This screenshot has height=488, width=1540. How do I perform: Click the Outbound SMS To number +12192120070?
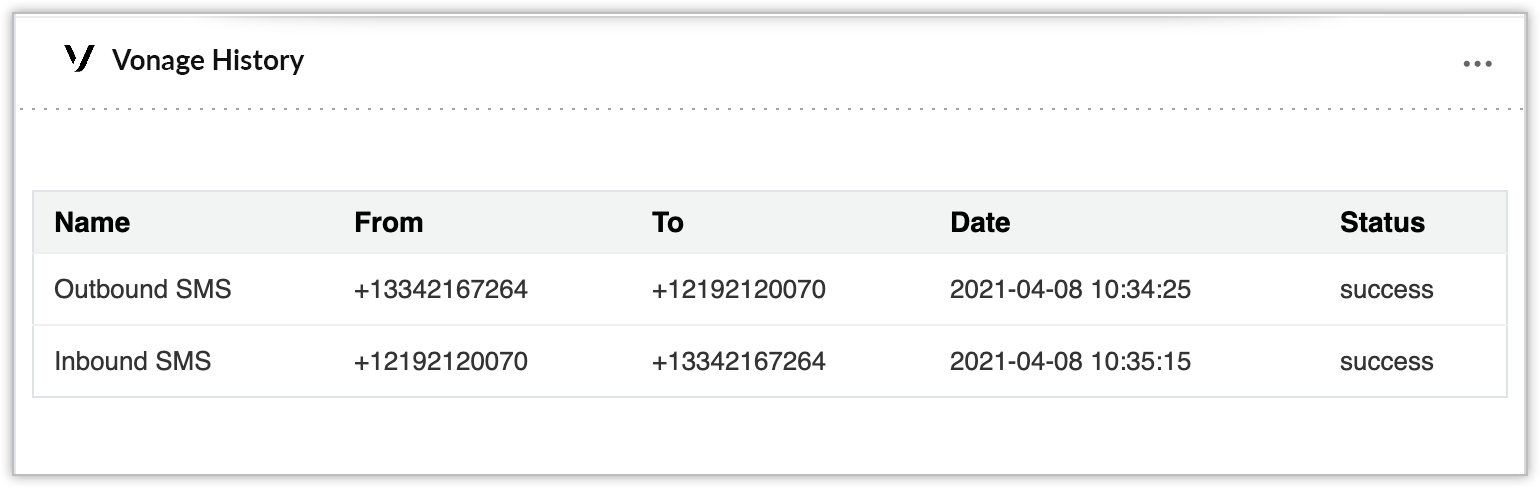click(738, 290)
